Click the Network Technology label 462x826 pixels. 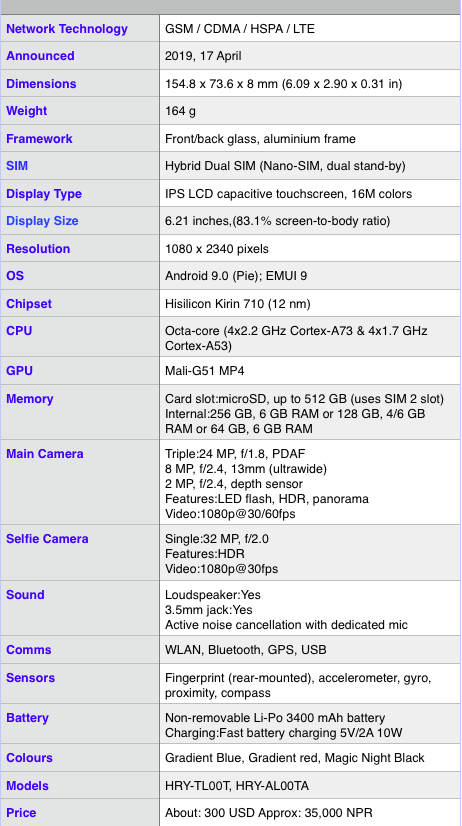(67, 28)
